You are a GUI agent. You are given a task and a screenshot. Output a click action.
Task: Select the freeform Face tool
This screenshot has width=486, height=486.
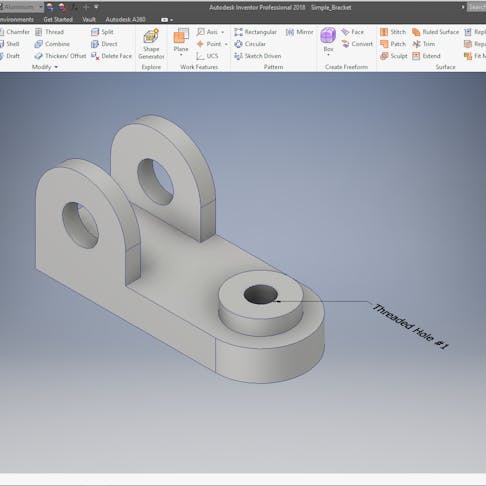pos(352,32)
